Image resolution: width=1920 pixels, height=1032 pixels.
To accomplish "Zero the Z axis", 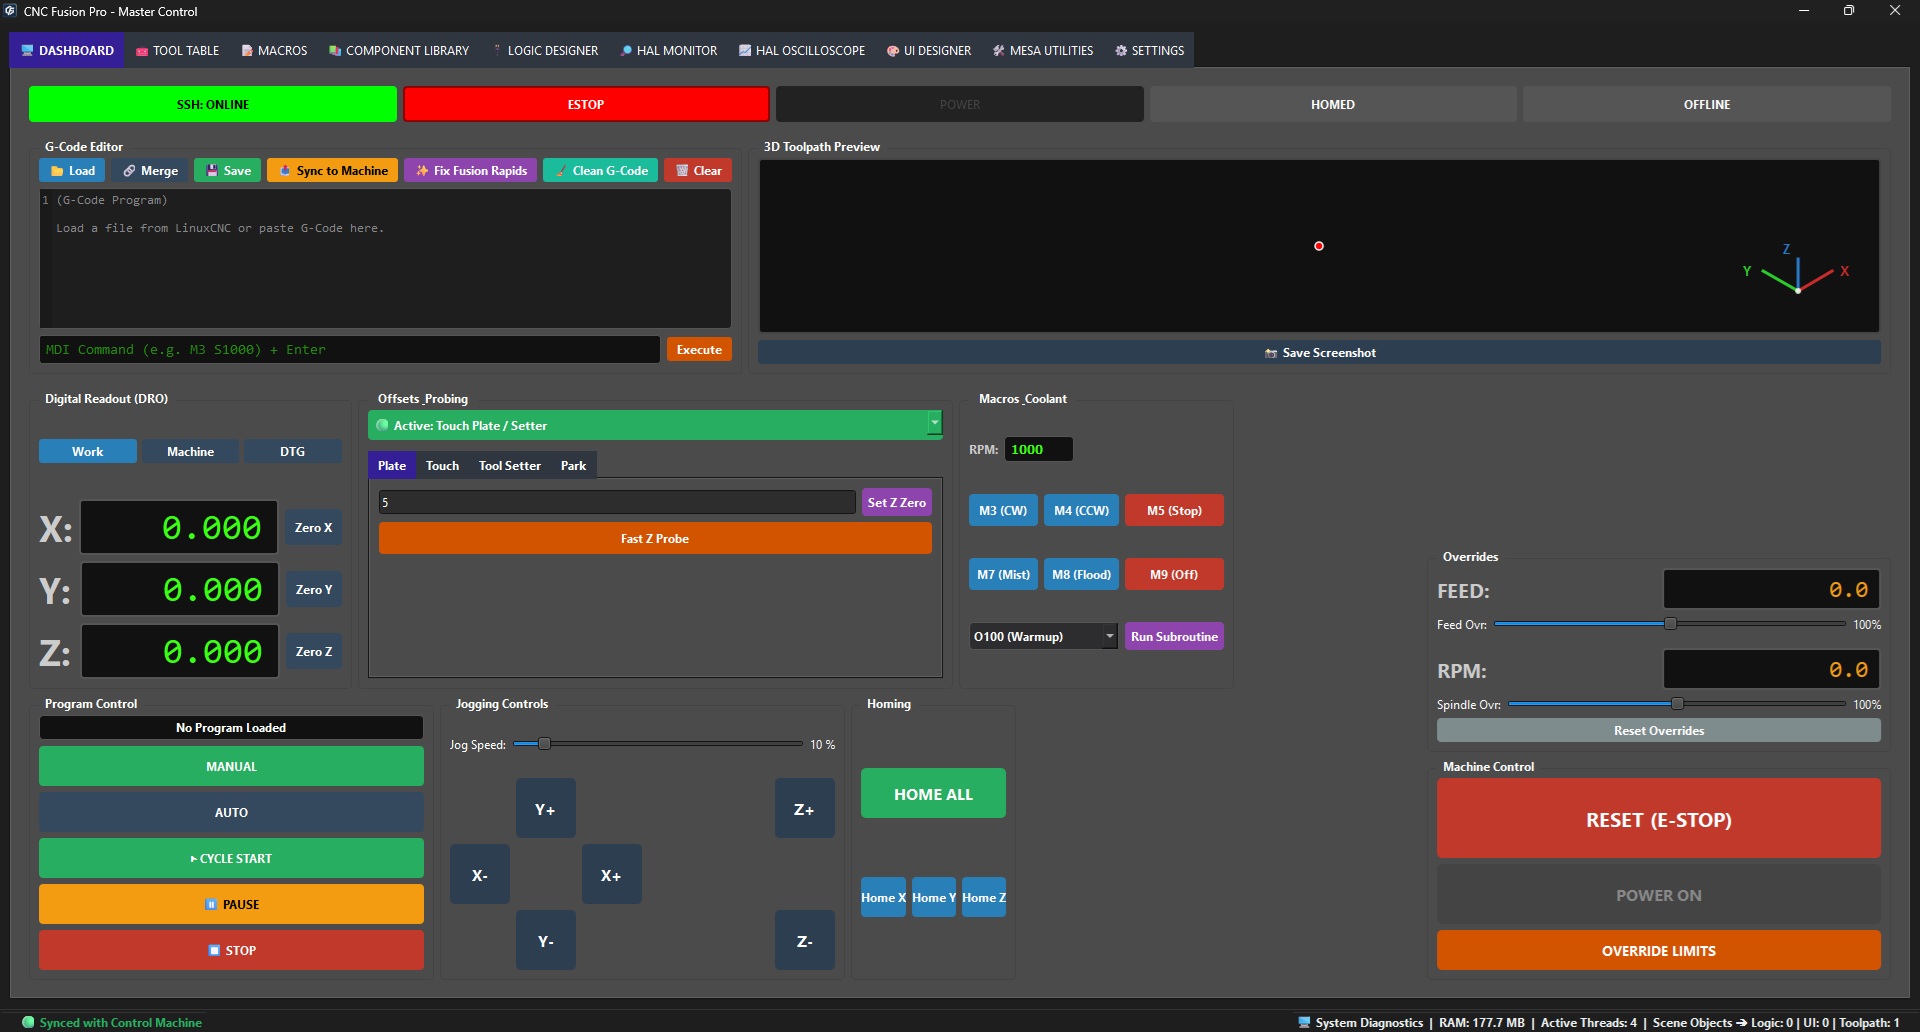I will 314,652.
